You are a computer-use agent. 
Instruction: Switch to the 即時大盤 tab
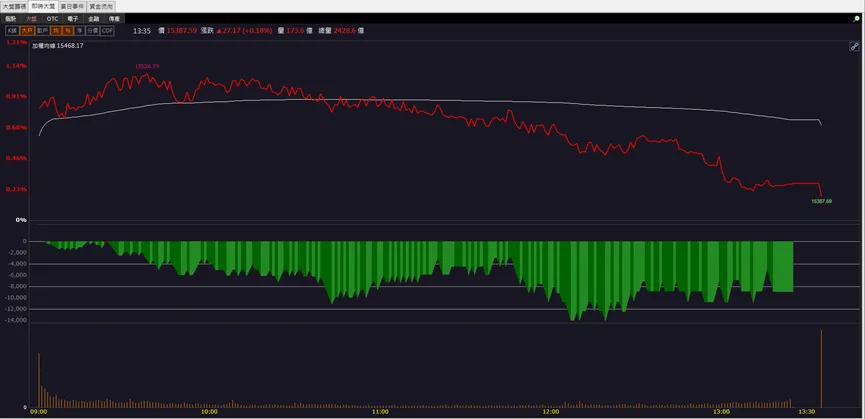pyautogui.click(x=43, y=6)
